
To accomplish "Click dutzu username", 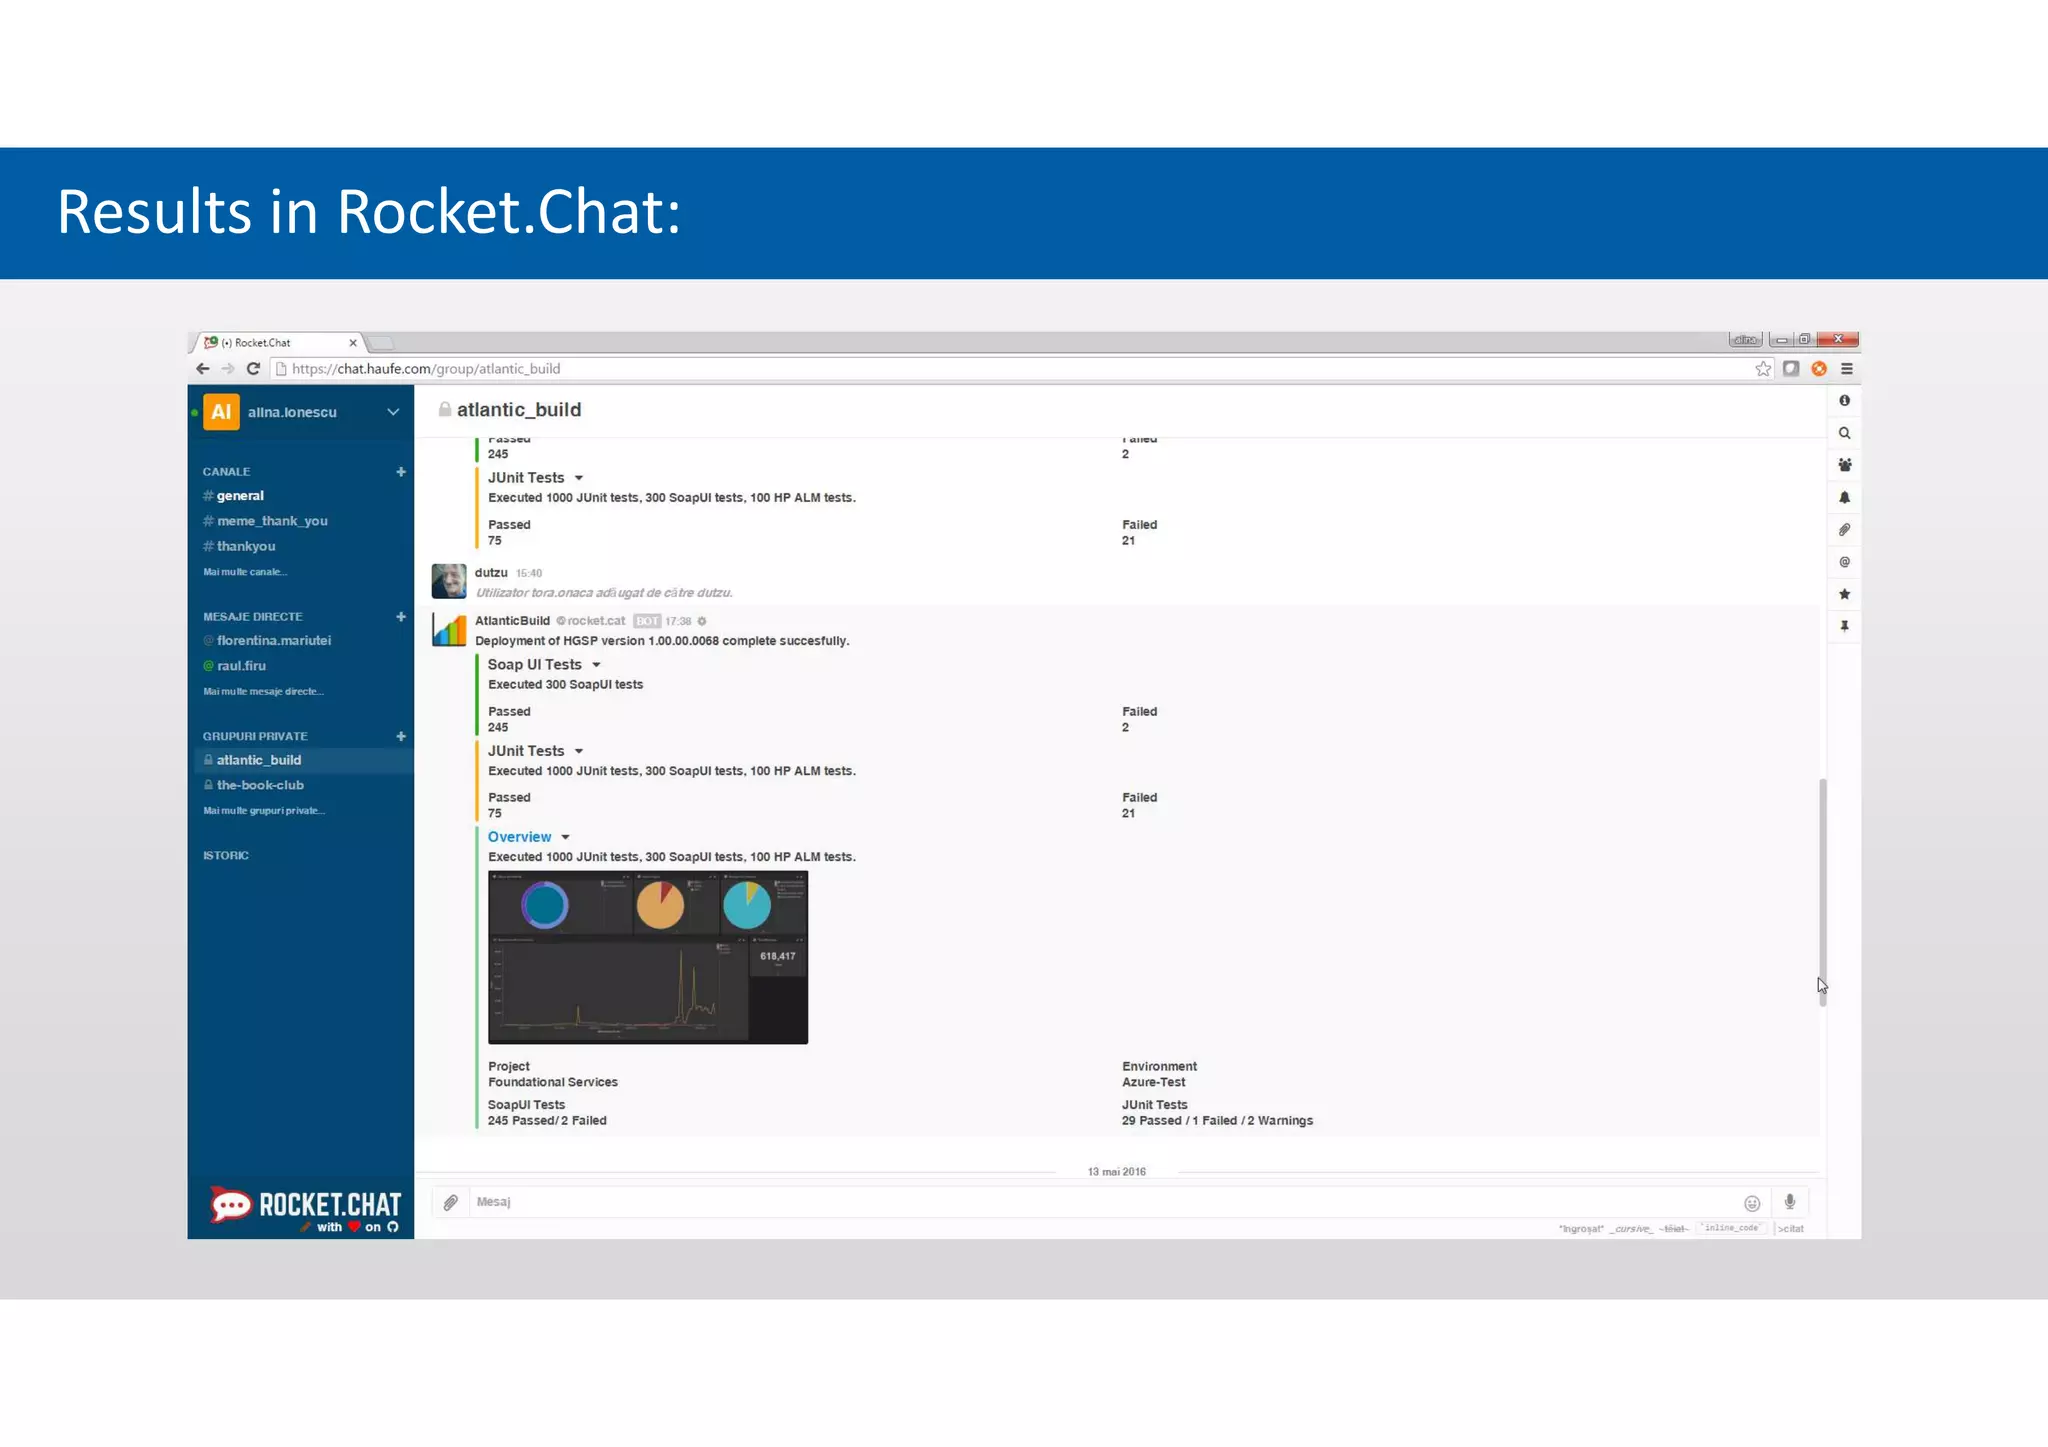I will pos(491,573).
